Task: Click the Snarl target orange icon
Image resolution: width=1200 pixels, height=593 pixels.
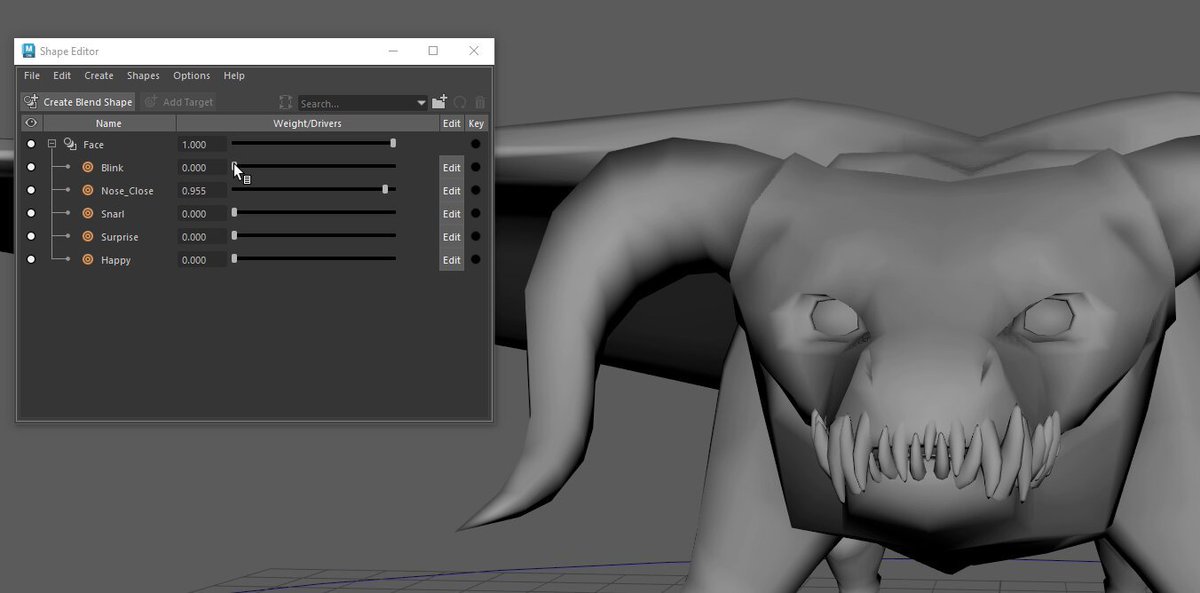Action: coord(87,214)
